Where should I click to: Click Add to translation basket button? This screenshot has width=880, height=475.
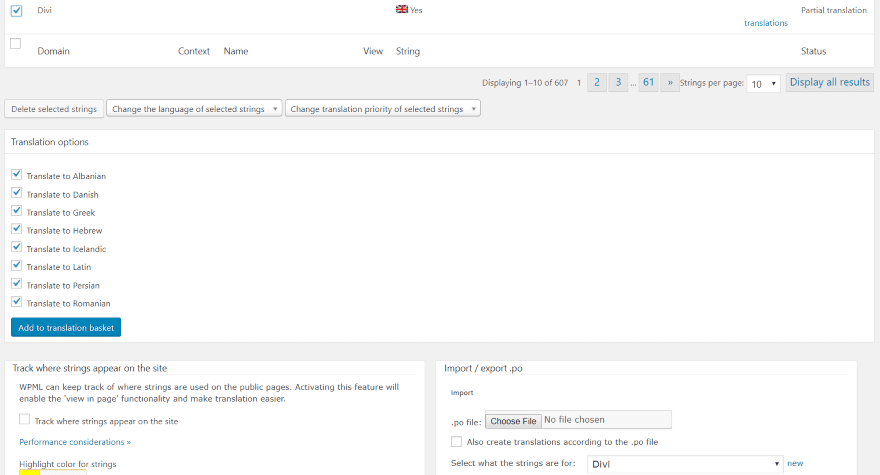pyautogui.click(x=66, y=327)
